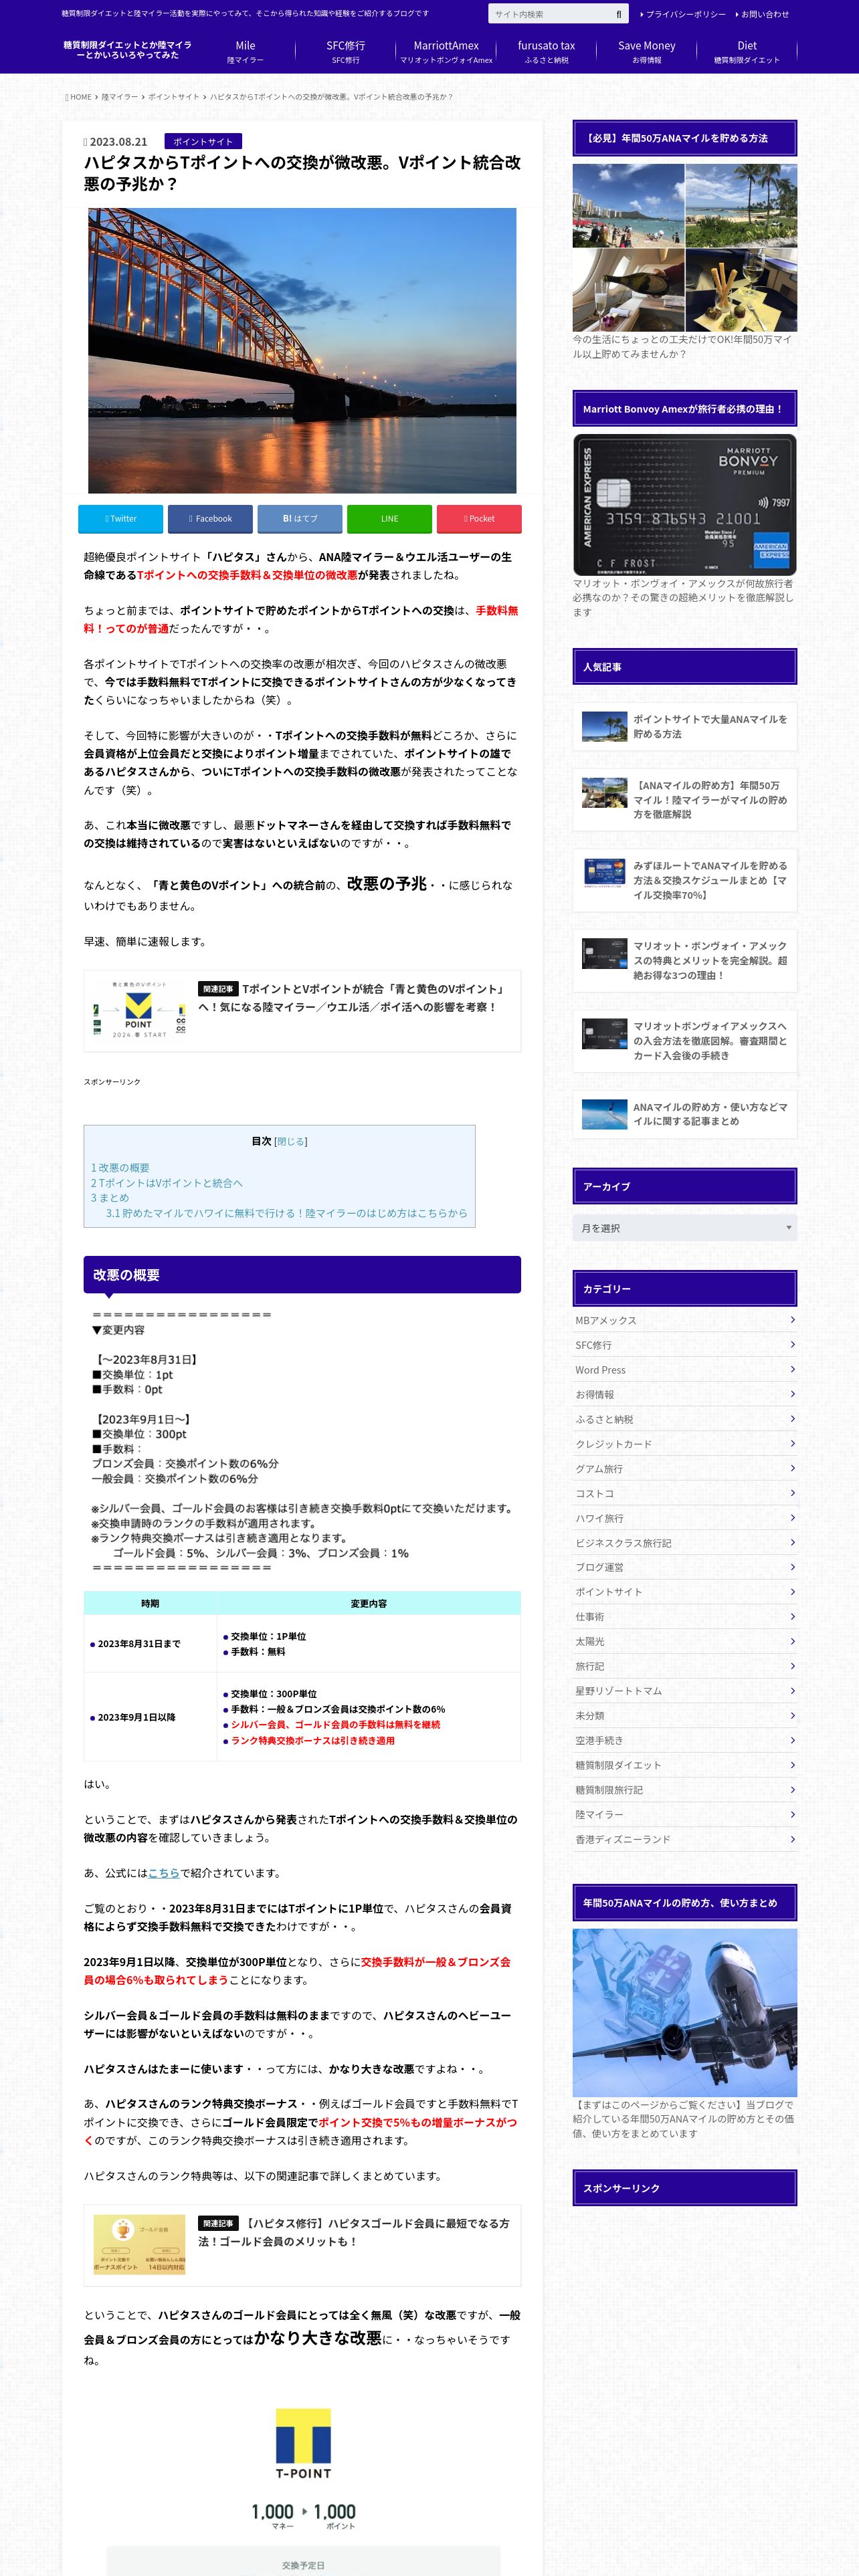Viewport: 859px width, 2576px height.
Task: Click the ポイントサイト category tag
Action: pyautogui.click(x=203, y=142)
